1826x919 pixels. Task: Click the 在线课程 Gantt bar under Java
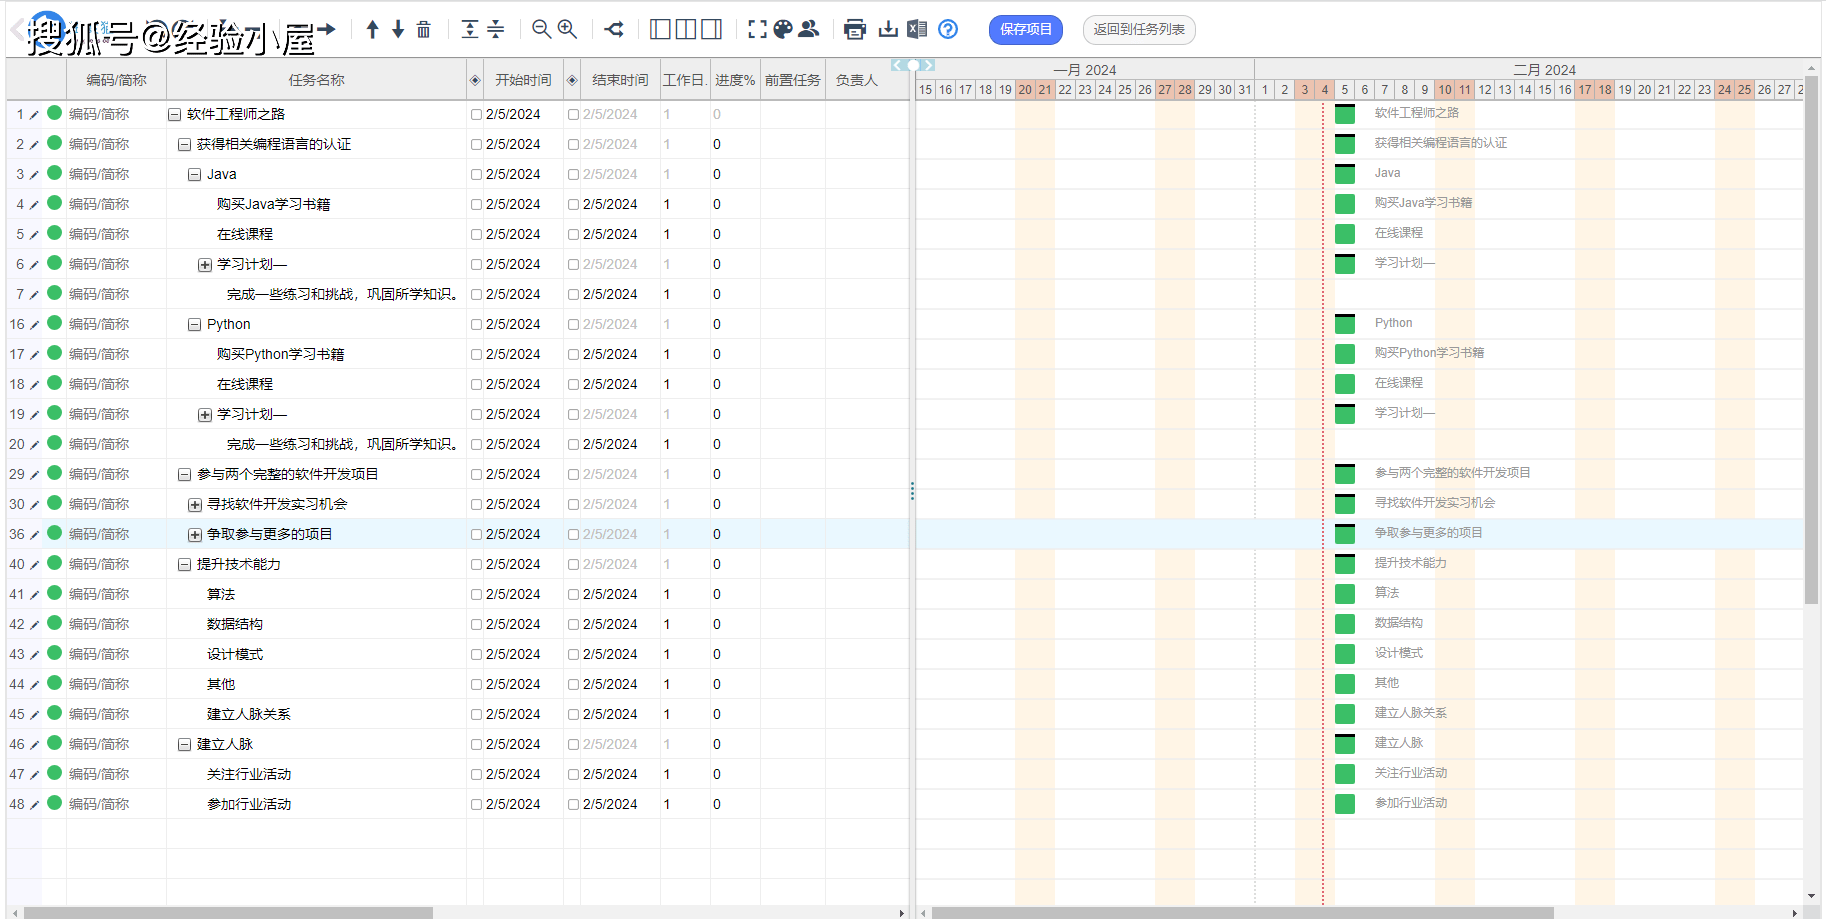[1345, 234]
